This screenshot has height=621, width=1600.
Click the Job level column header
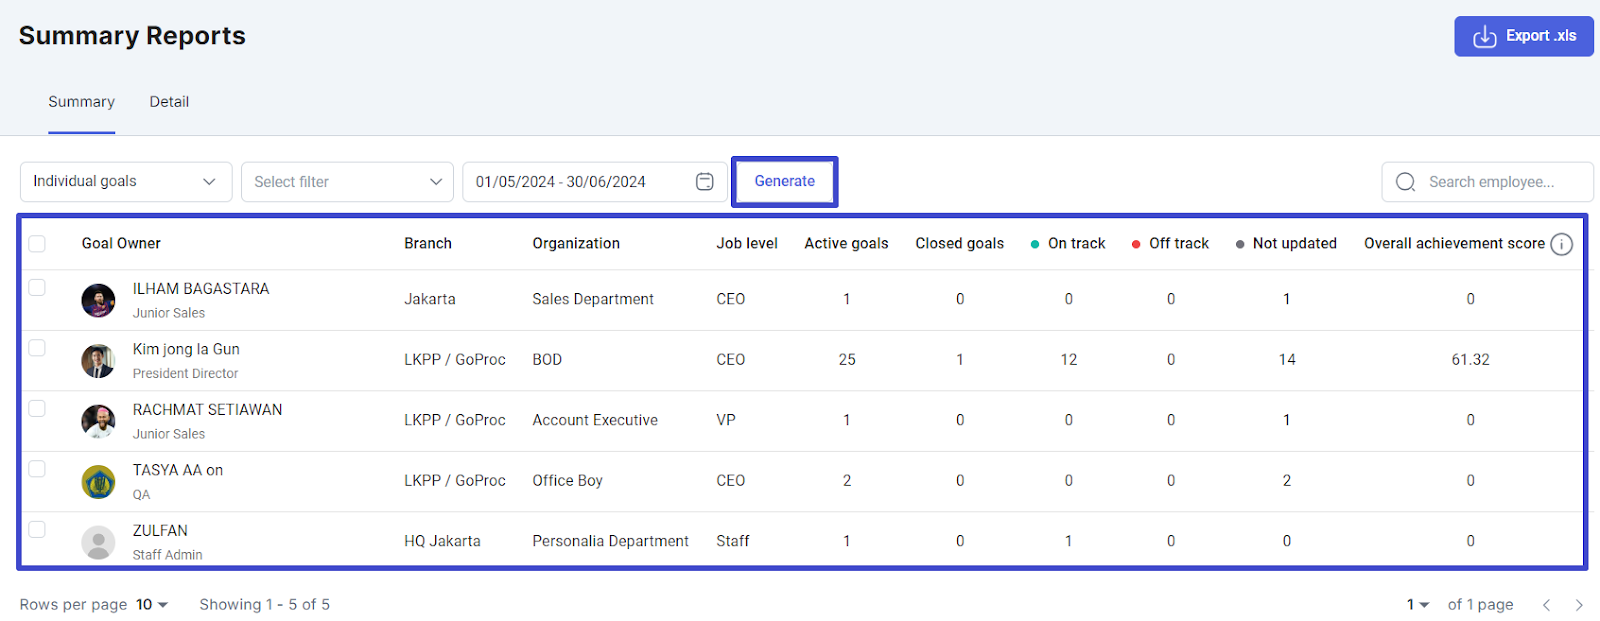(x=747, y=244)
